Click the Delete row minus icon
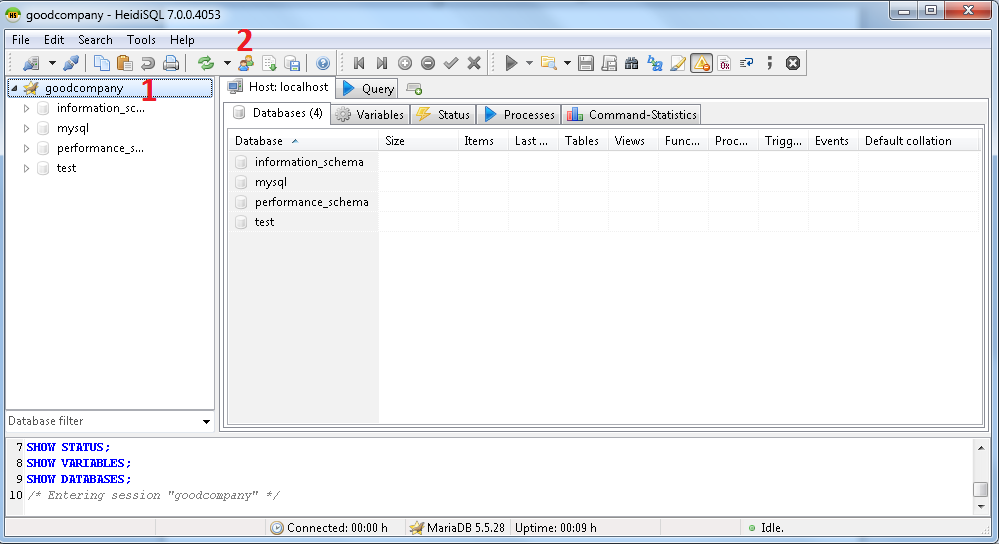Screen dimensions: 999x544 [x=428, y=63]
